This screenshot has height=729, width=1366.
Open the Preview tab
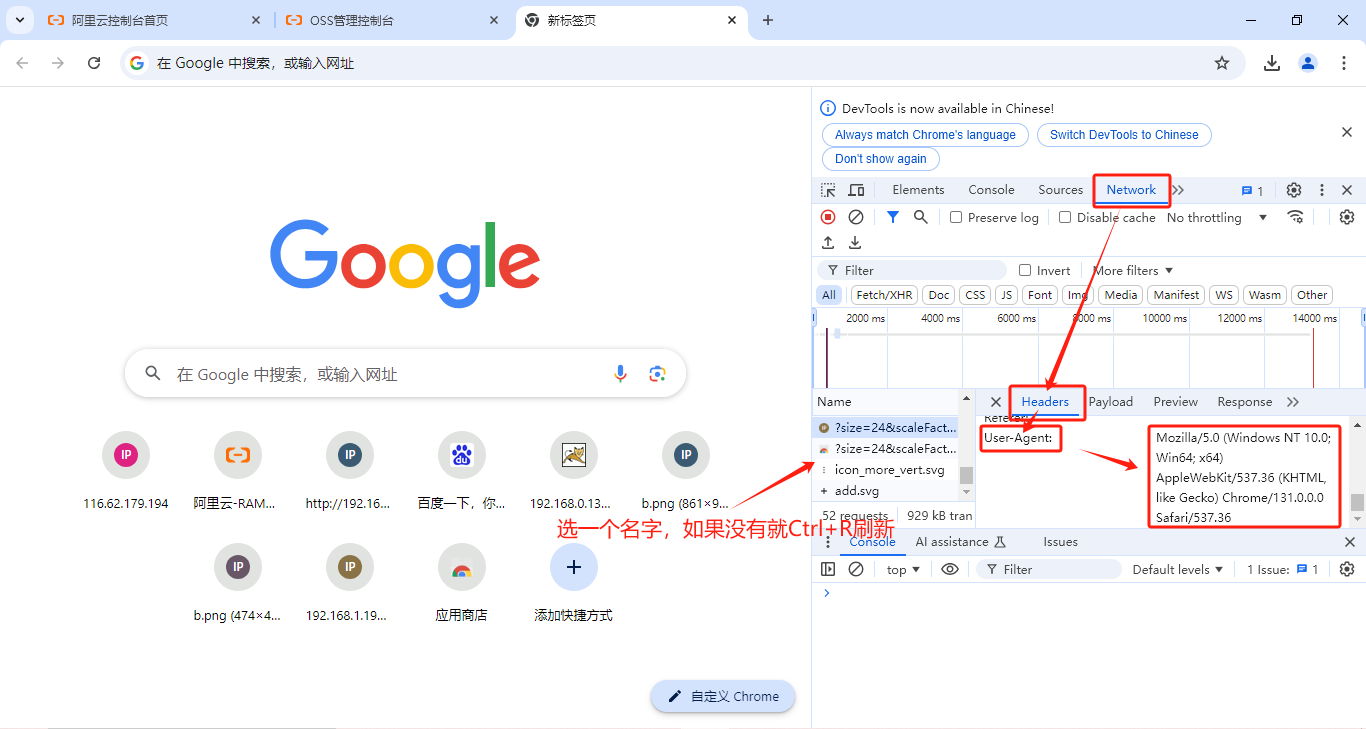point(1175,402)
